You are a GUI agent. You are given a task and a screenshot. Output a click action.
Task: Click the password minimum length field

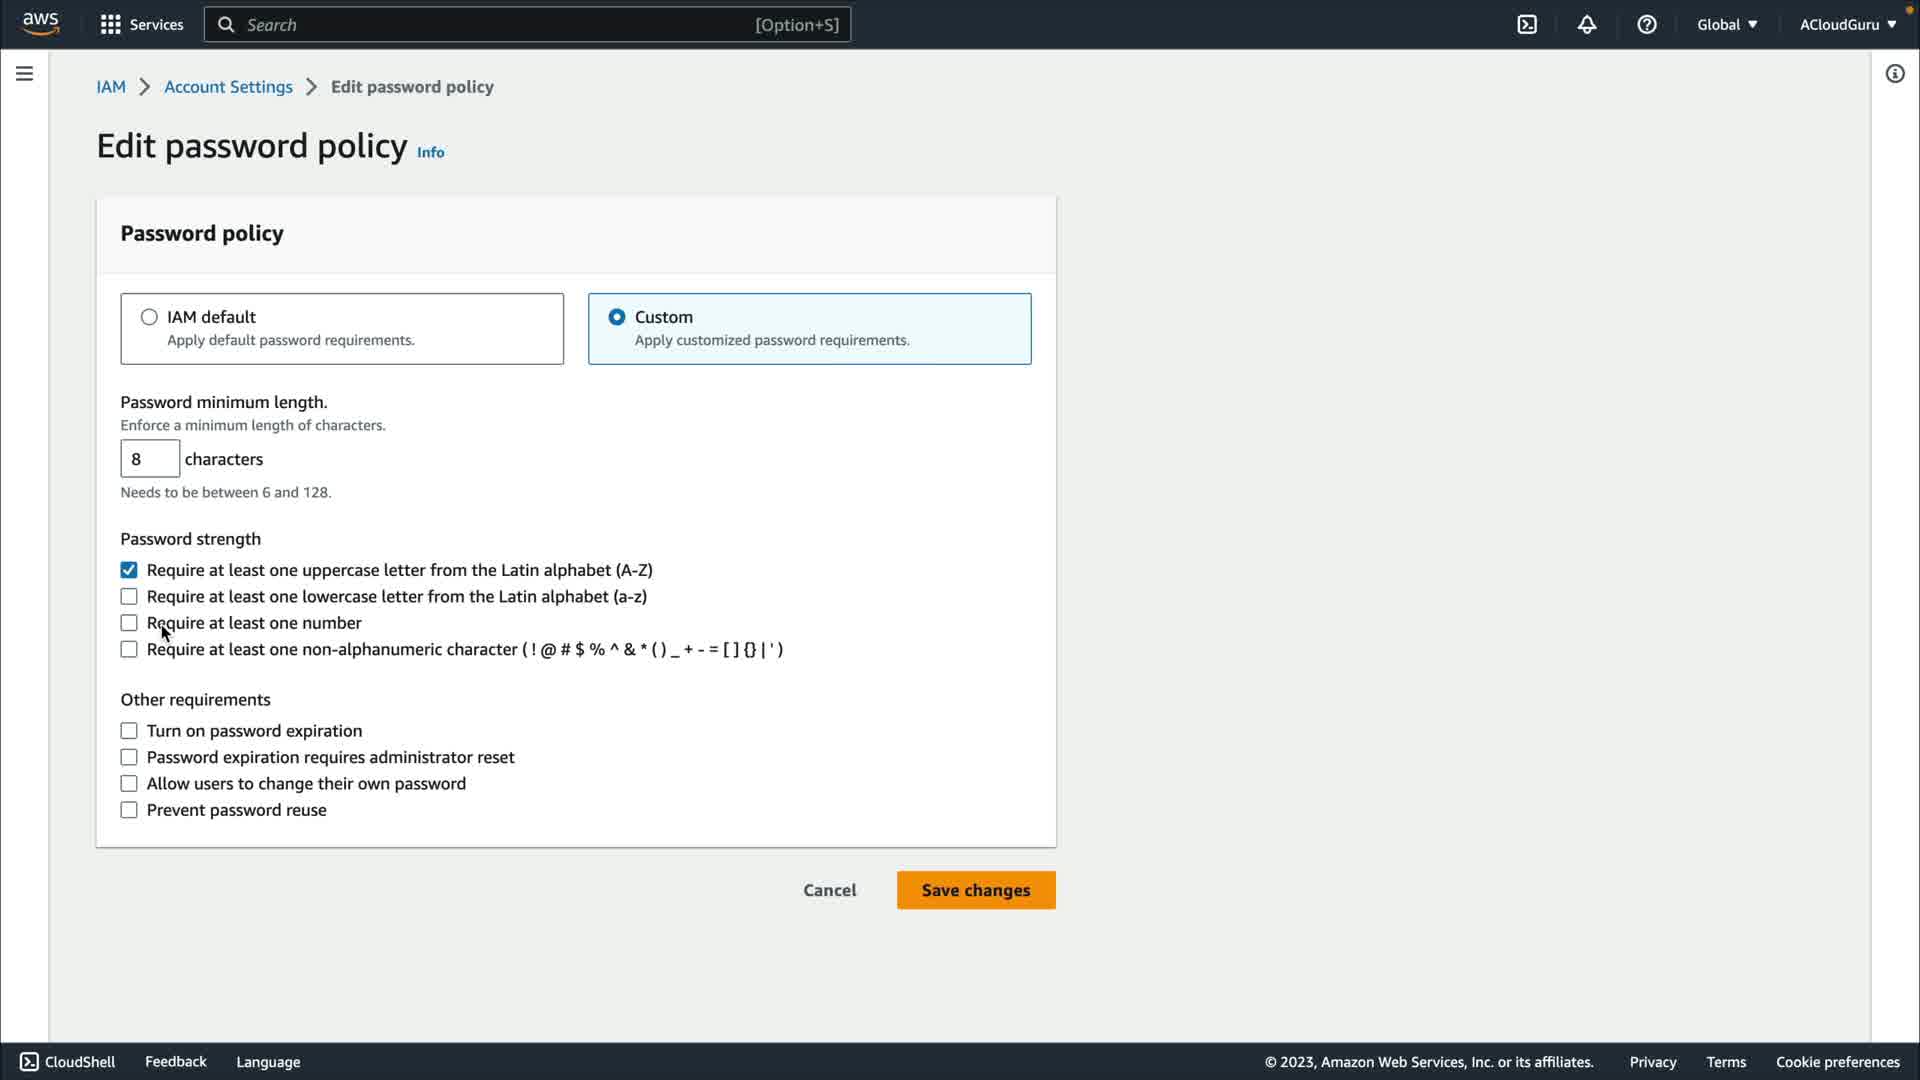150,459
